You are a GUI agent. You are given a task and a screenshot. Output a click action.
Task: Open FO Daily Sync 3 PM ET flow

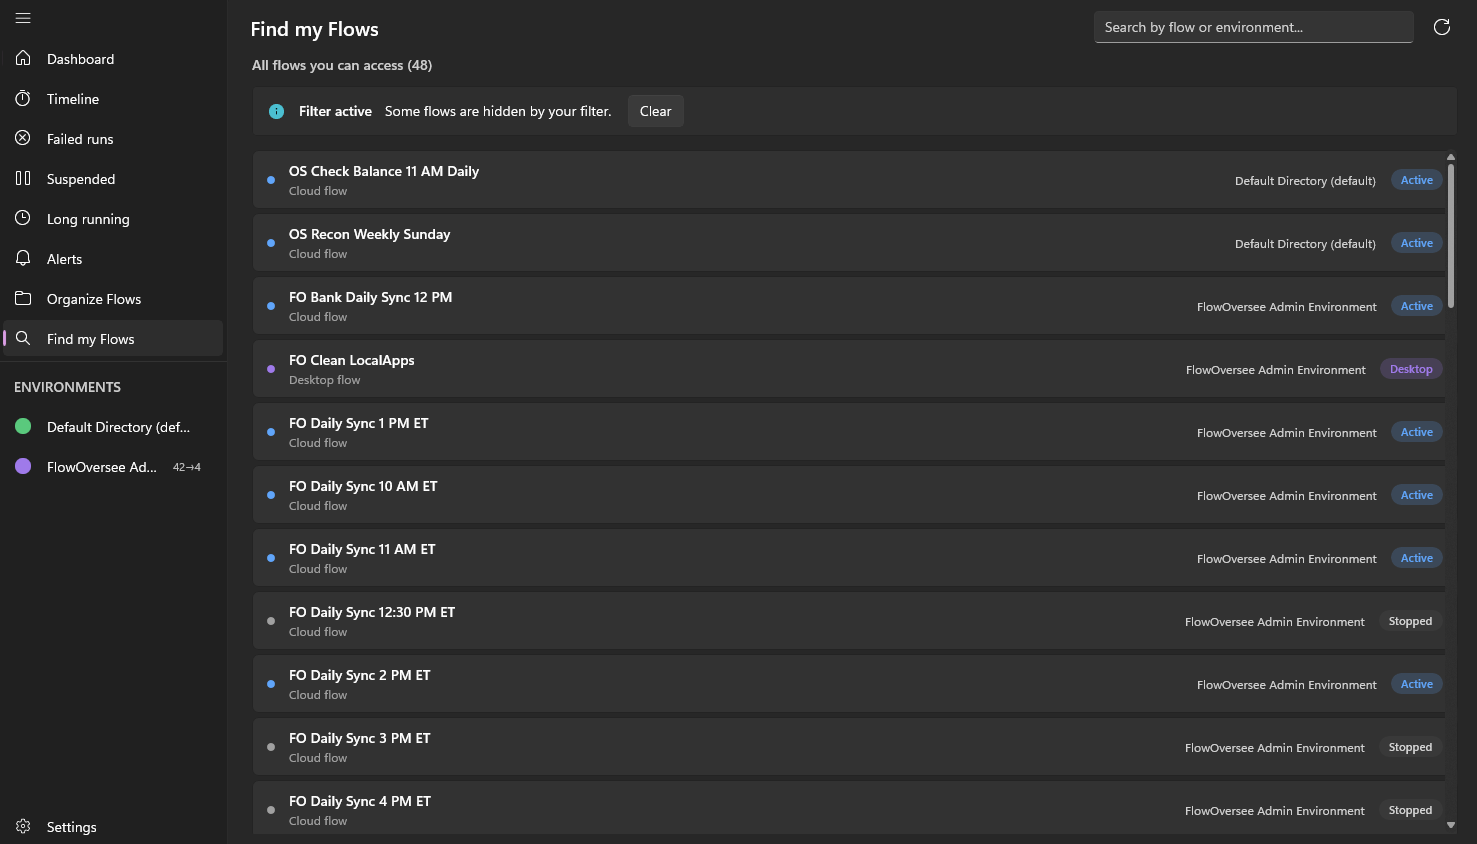(x=849, y=747)
